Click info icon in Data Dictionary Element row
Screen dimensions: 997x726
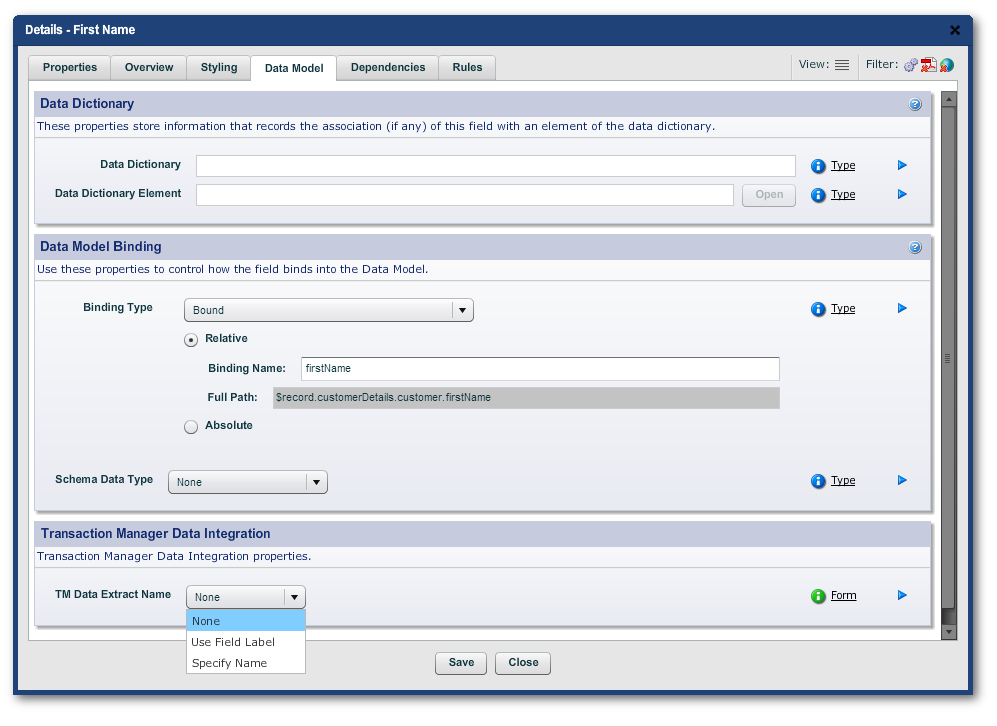click(818, 195)
